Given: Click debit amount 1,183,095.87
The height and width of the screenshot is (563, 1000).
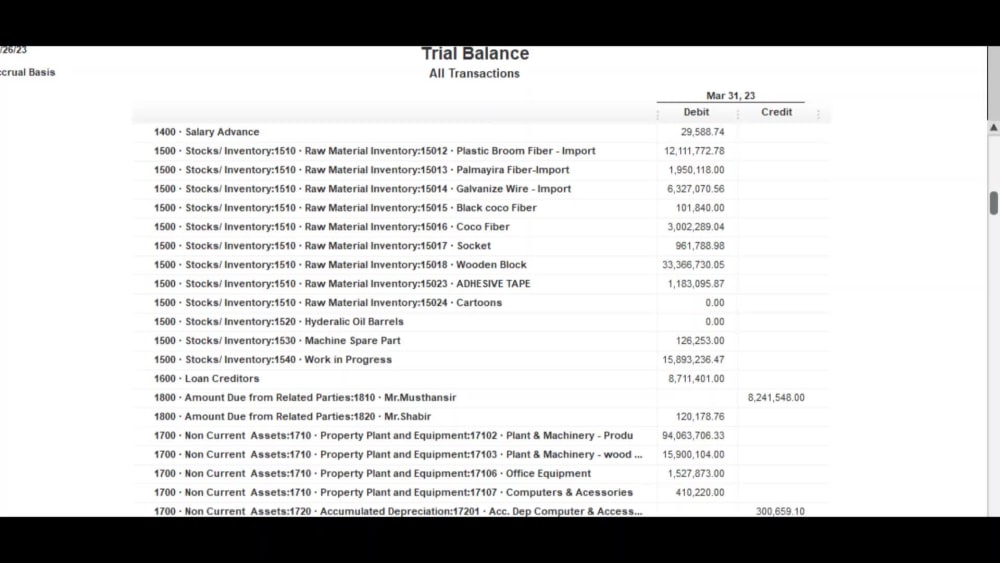Looking at the screenshot, I should click(696, 284).
